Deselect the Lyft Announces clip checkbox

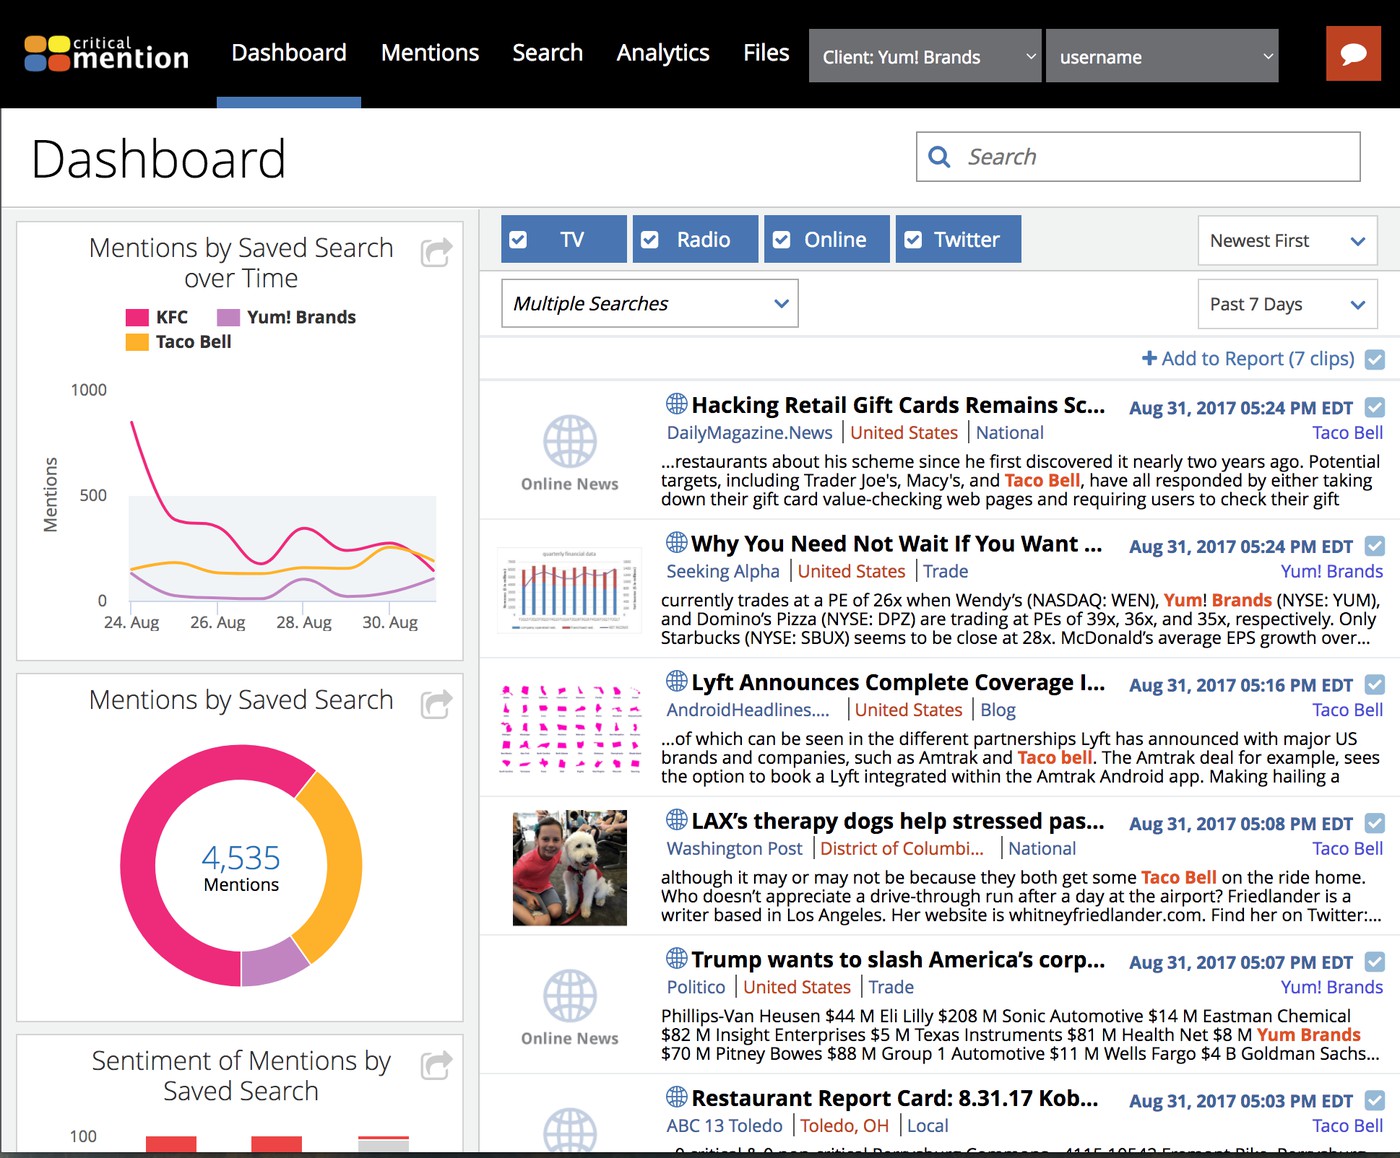click(x=1375, y=685)
